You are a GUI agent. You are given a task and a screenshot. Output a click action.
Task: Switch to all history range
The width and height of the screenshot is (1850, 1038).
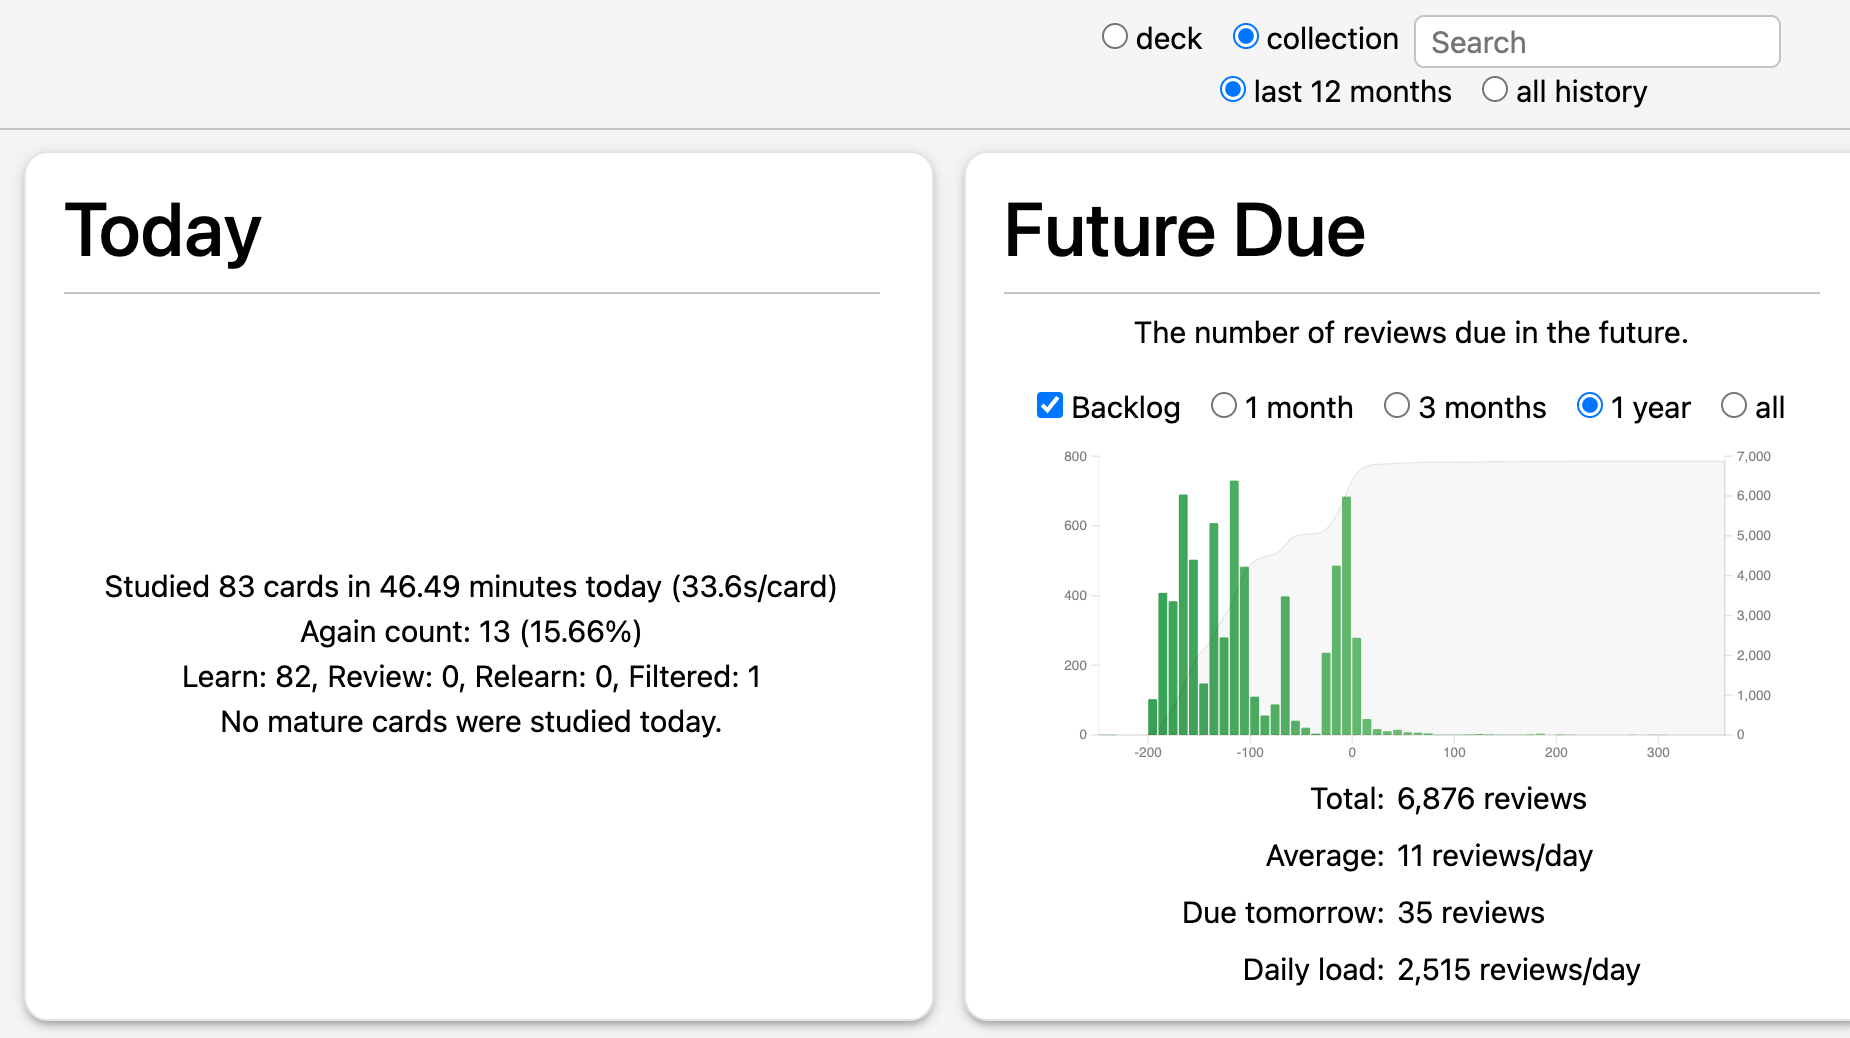click(1495, 90)
